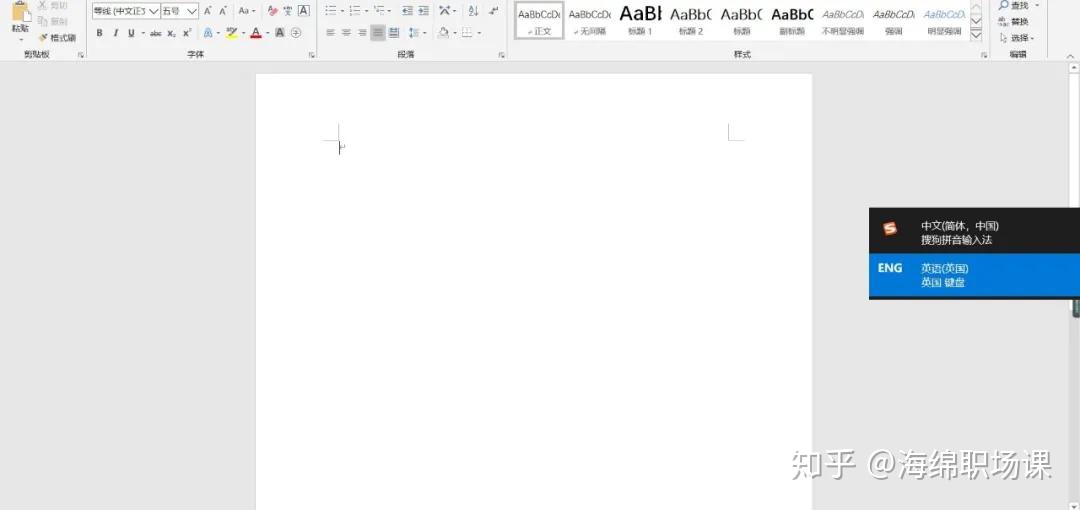Image resolution: width=1080 pixels, height=510 pixels.
Task: Open the font size 五号 combo box
Action: tap(180, 11)
